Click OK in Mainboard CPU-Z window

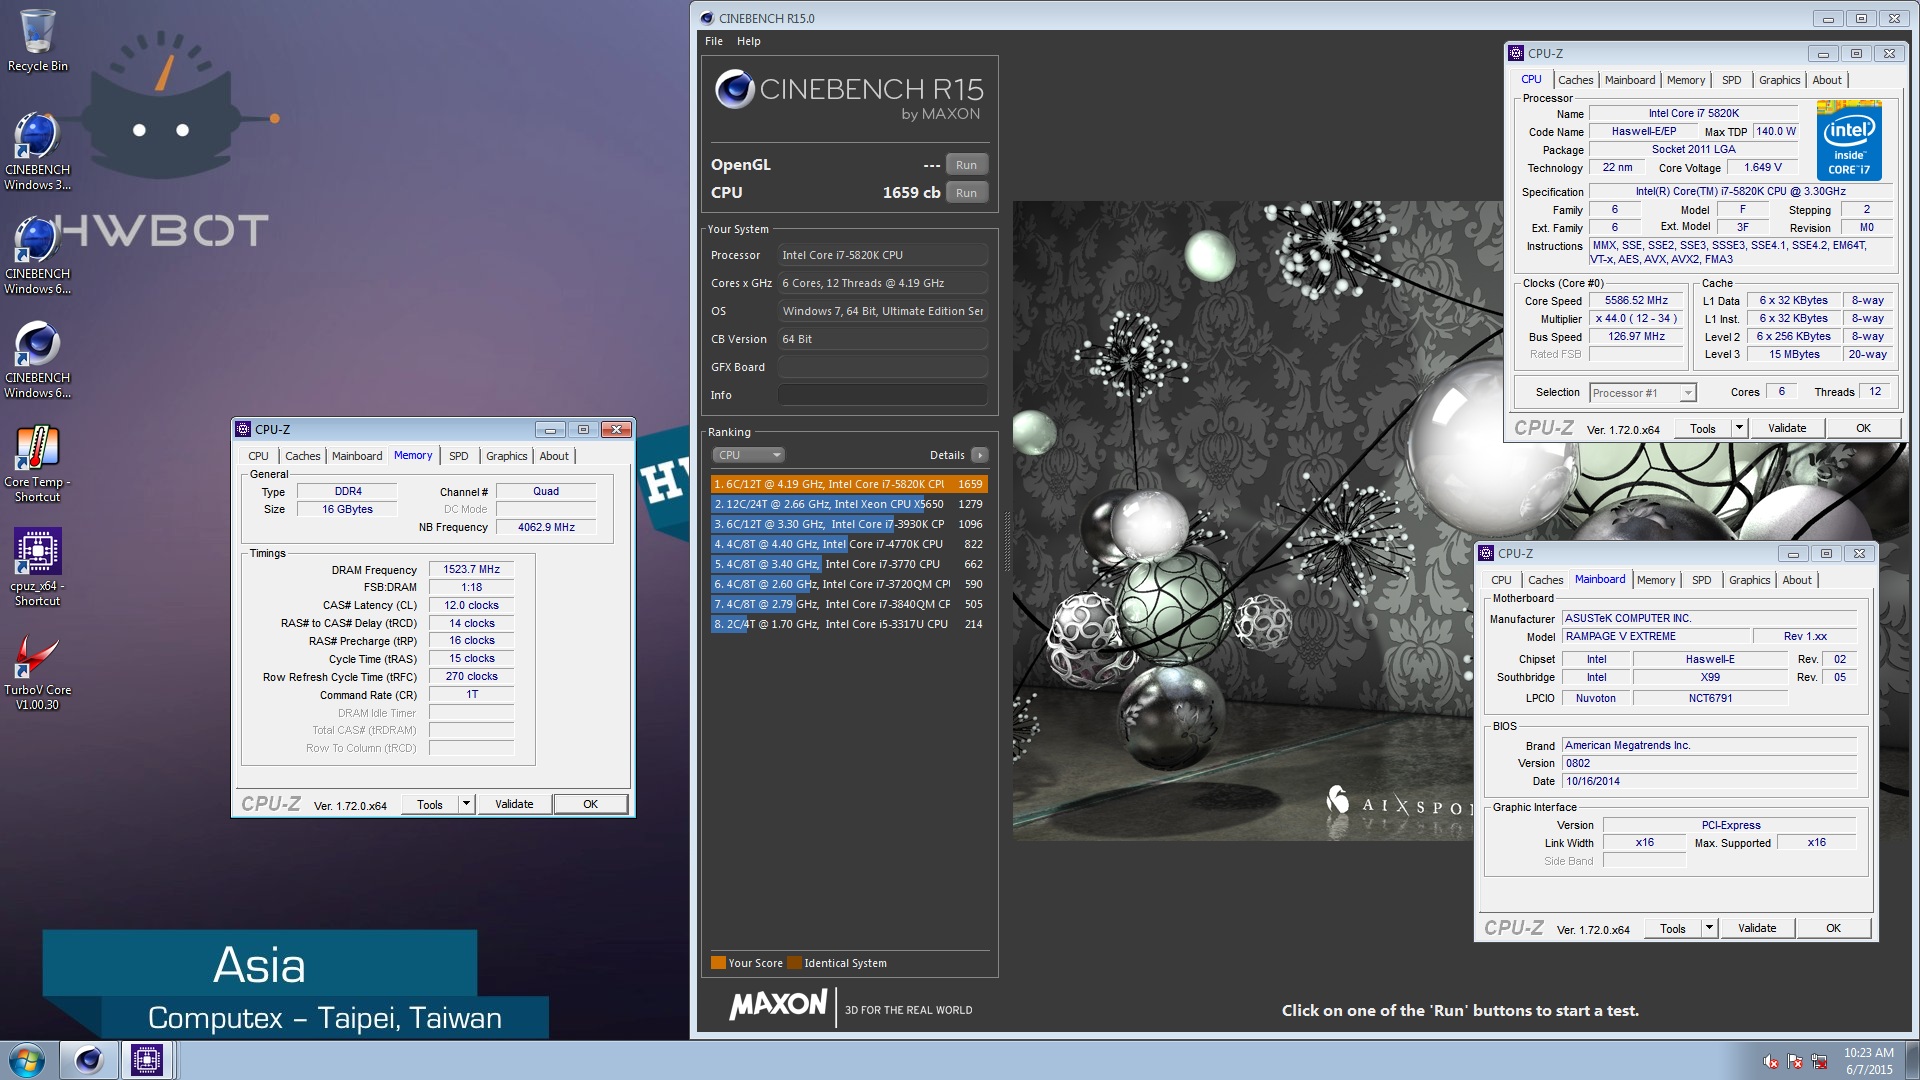(x=1834, y=928)
